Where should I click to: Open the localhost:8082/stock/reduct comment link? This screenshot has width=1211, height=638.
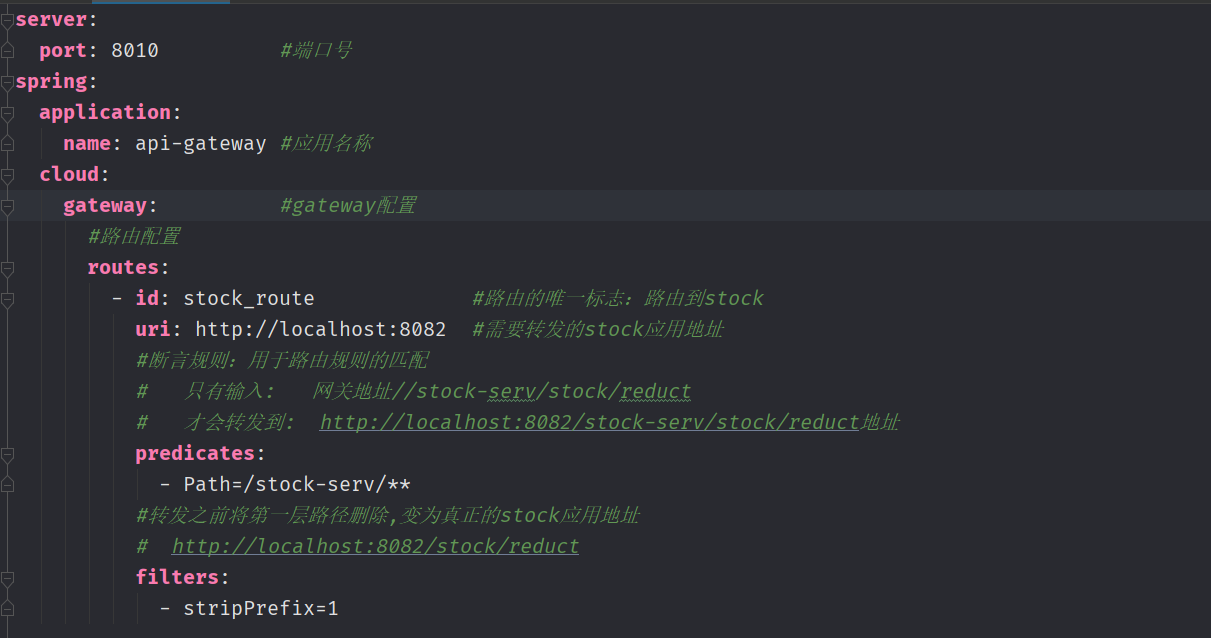[375, 547]
